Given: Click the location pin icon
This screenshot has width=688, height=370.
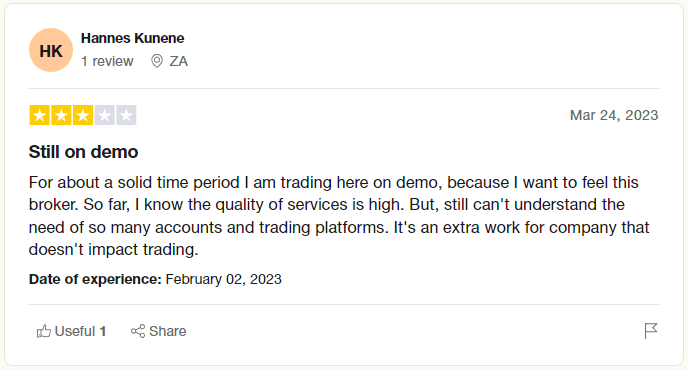Looking at the screenshot, I should point(157,61).
